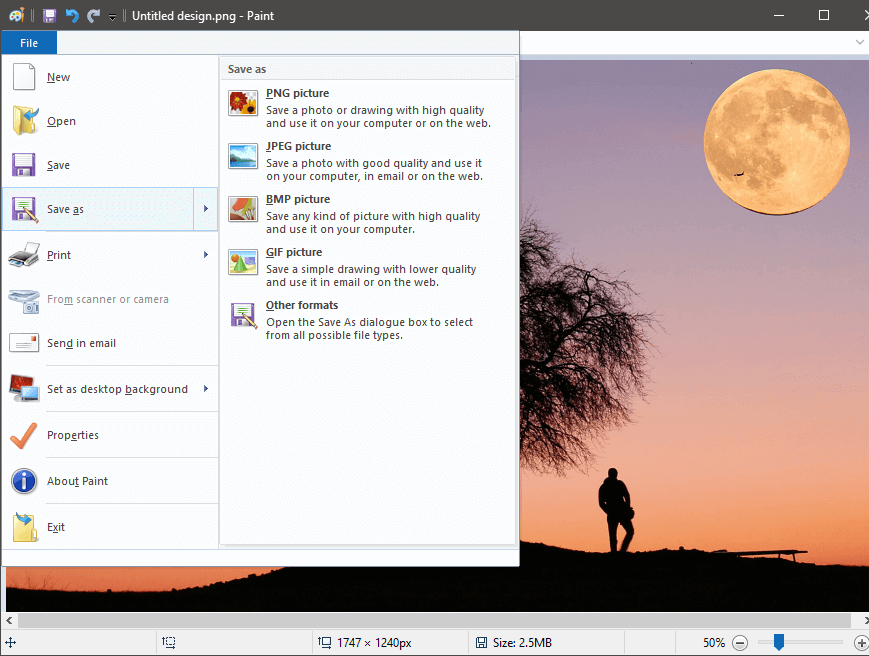Choose the JPEG picture icon
869x656 pixels.
(x=243, y=156)
